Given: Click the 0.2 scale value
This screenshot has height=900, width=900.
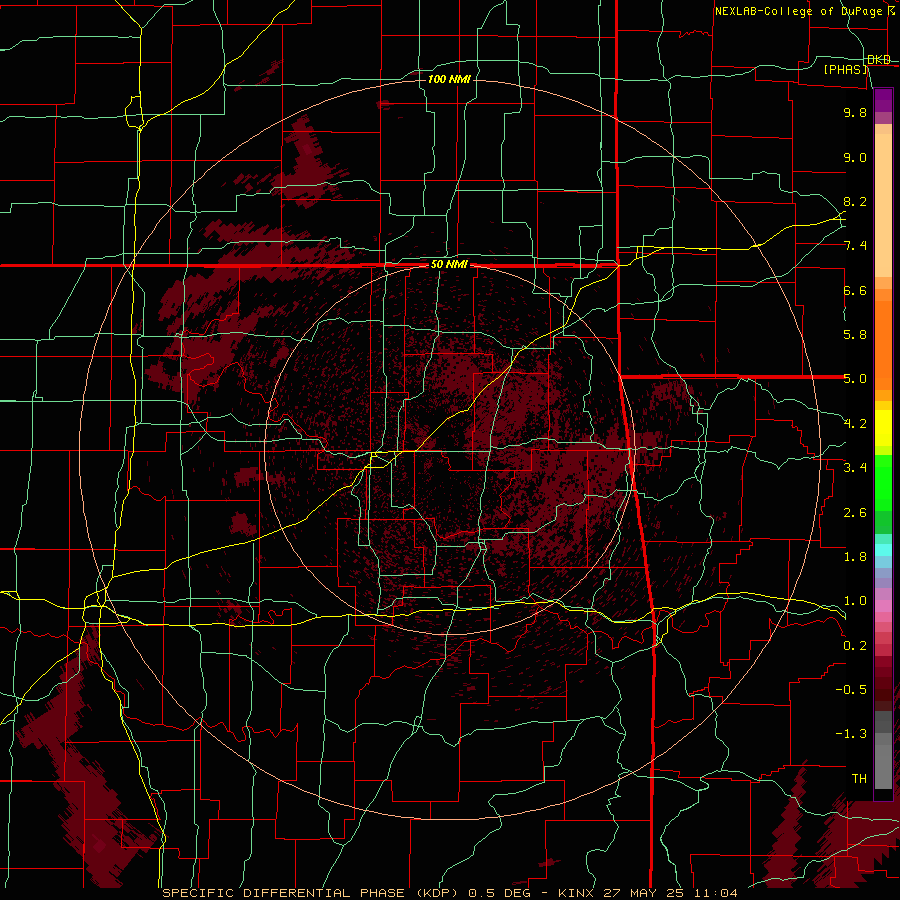Looking at the screenshot, I should 855,646.
